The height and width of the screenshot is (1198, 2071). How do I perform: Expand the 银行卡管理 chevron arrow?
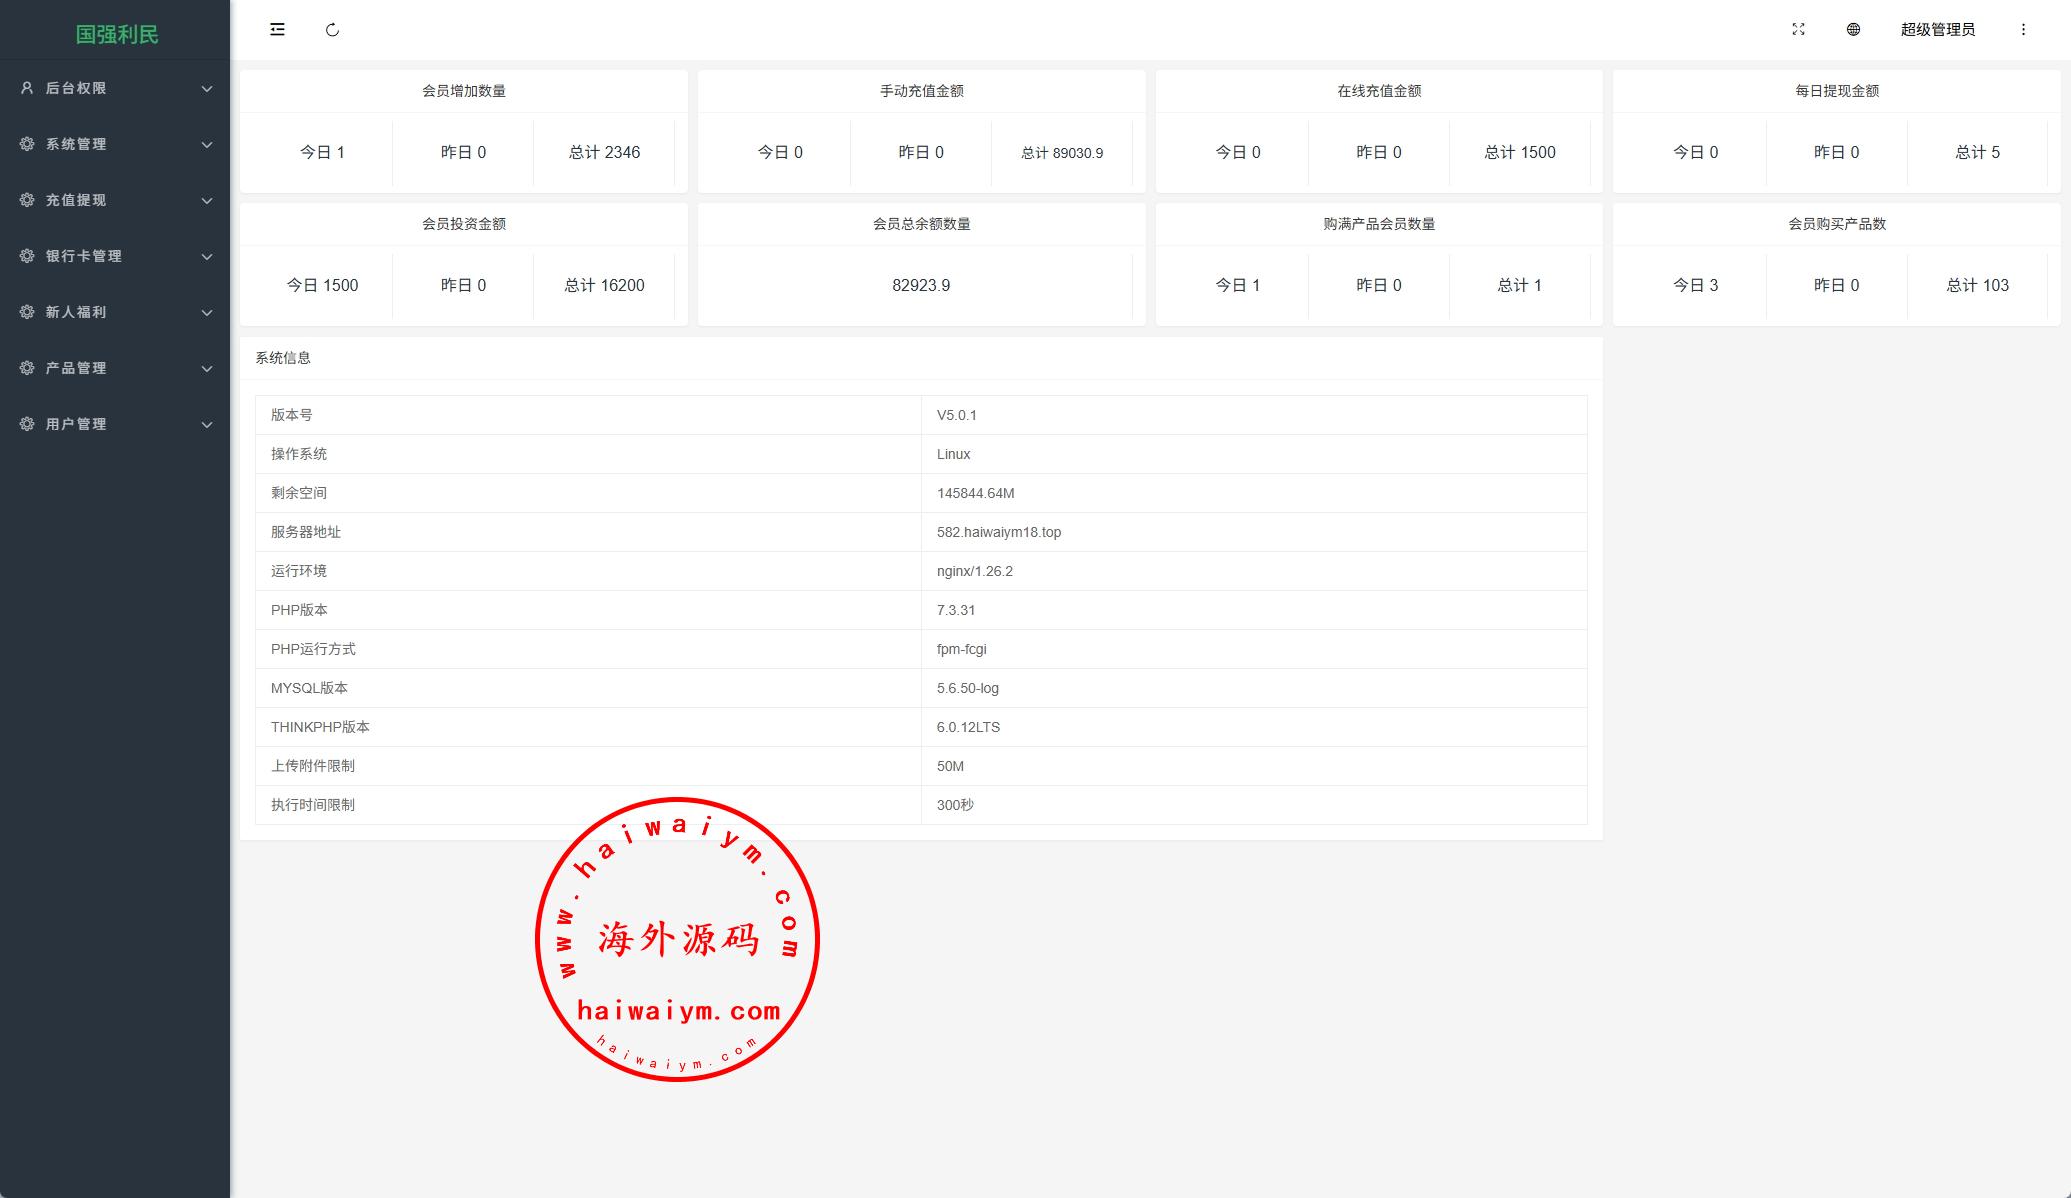pyautogui.click(x=207, y=257)
